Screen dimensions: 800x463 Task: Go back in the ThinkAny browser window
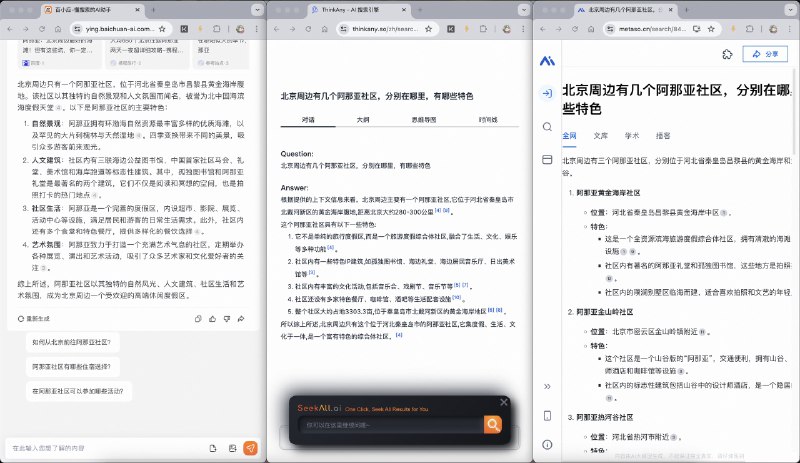277,29
